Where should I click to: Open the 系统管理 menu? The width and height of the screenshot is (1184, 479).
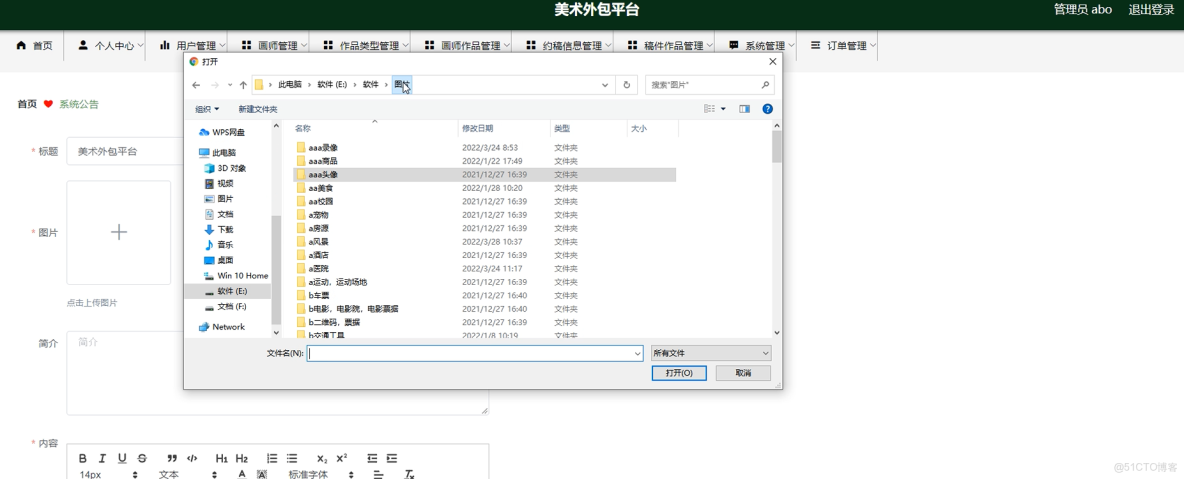click(760, 45)
